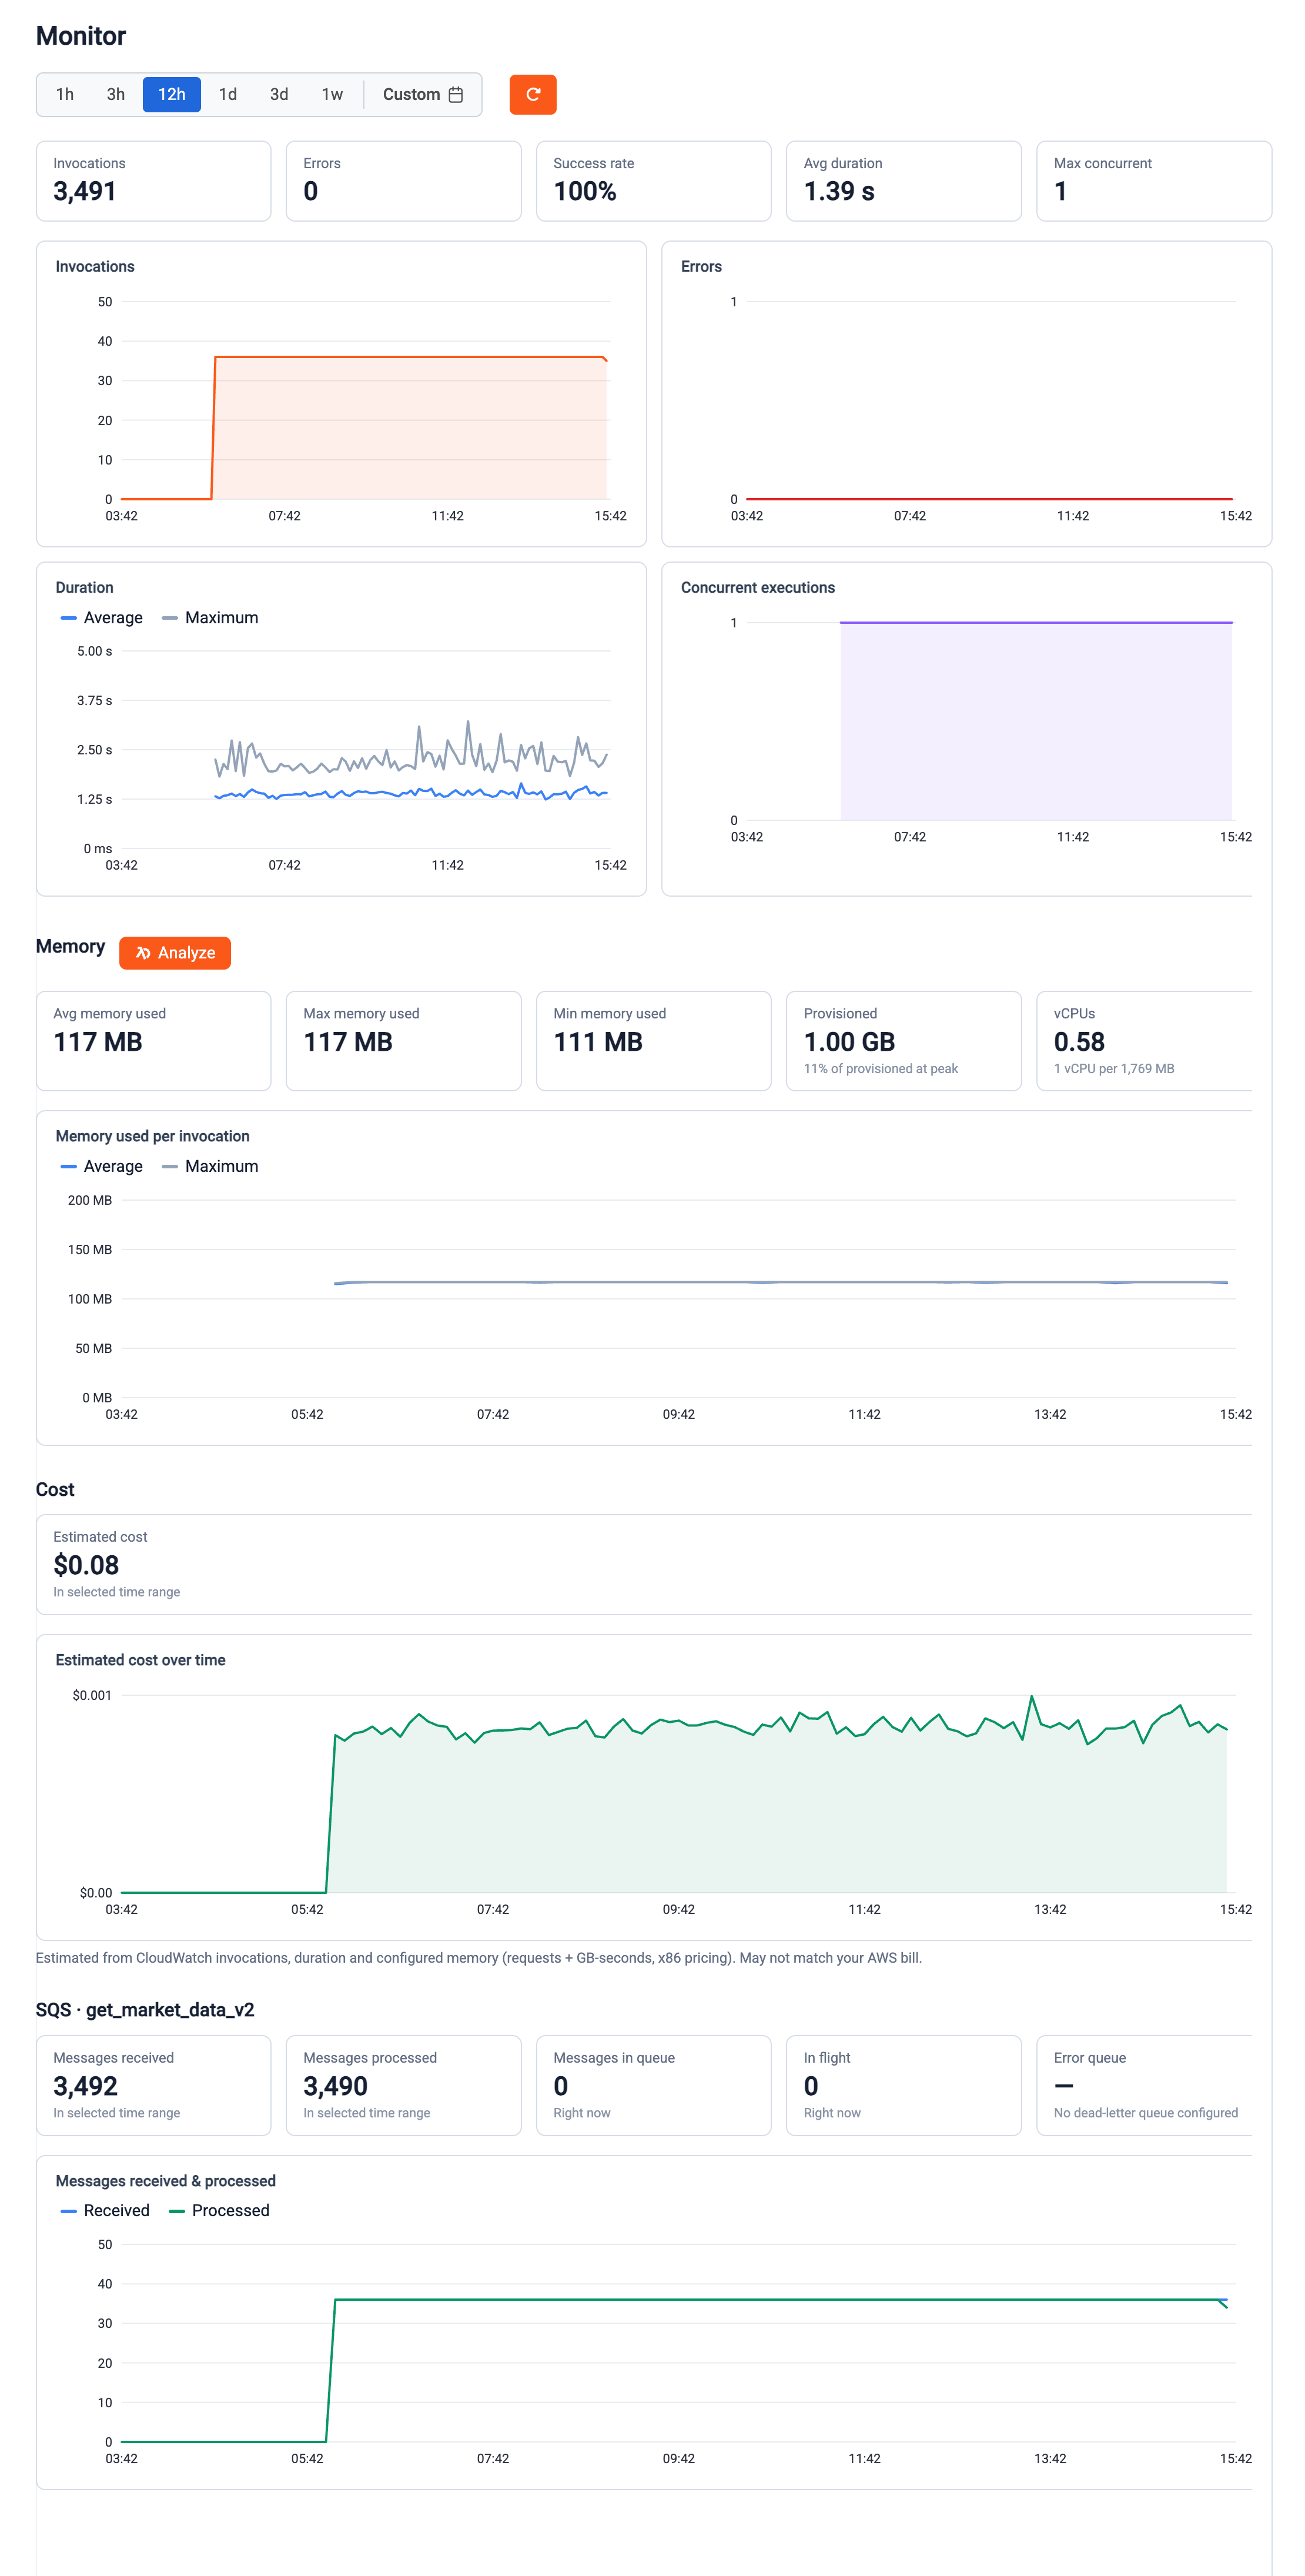The height and width of the screenshot is (2576, 1305).
Task: Select the 1h time range
Action: pos(65,94)
